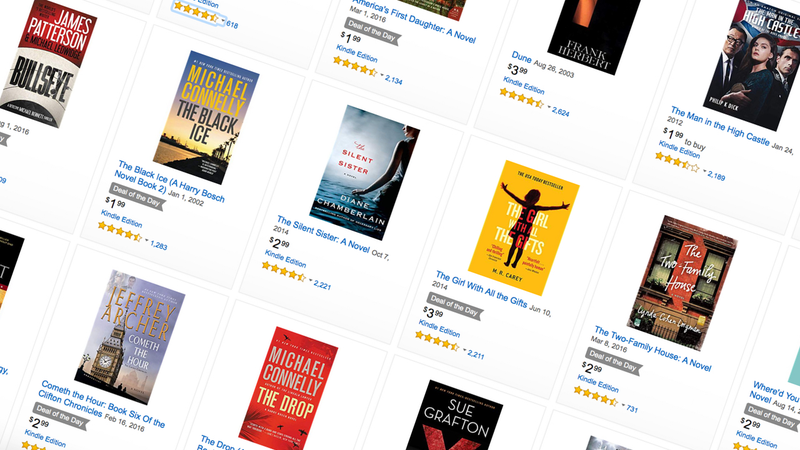Click Deal of the Day badge under The Two-Family House
The image size is (800, 450).
tap(613, 361)
